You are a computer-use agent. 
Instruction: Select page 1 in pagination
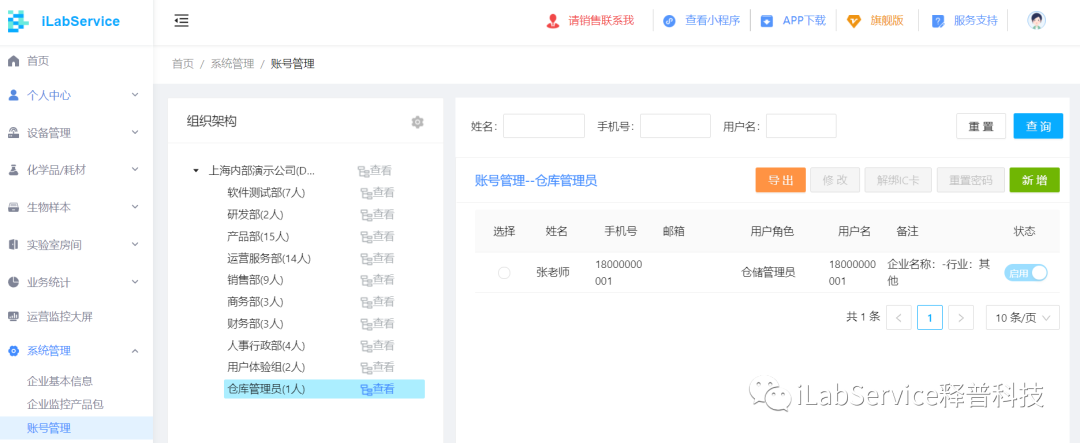(930, 318)
